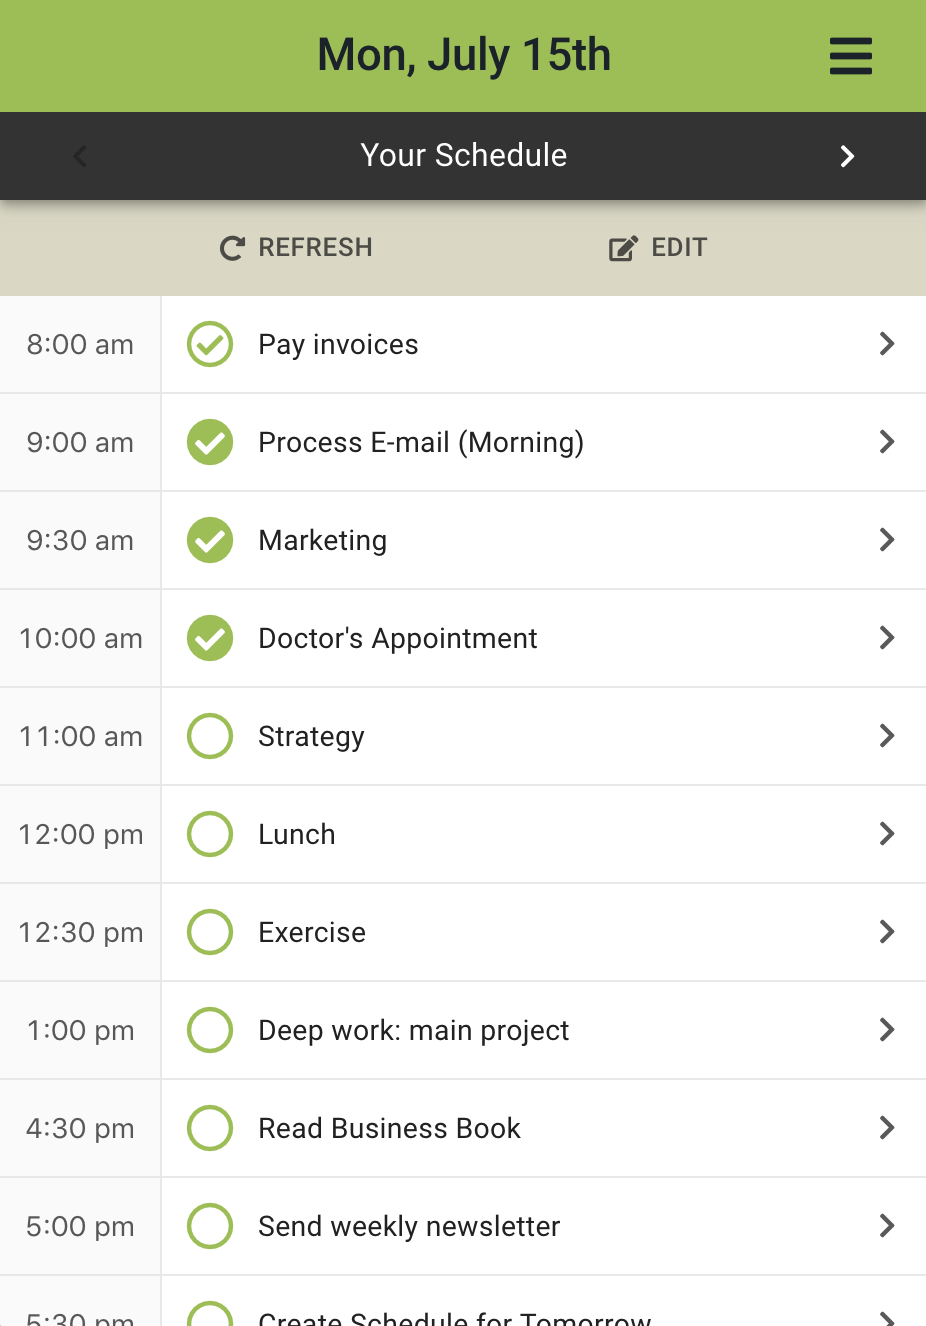Select the Your Schedule header title
The image size is (926, 1326).
[x=463, y=155]
